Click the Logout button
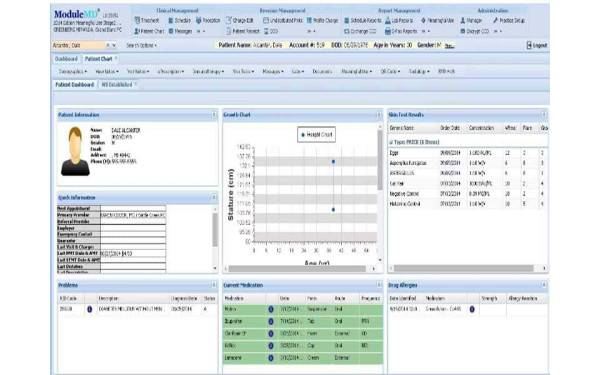Screen dimensions: 600x375 click(x=537, y=46)
